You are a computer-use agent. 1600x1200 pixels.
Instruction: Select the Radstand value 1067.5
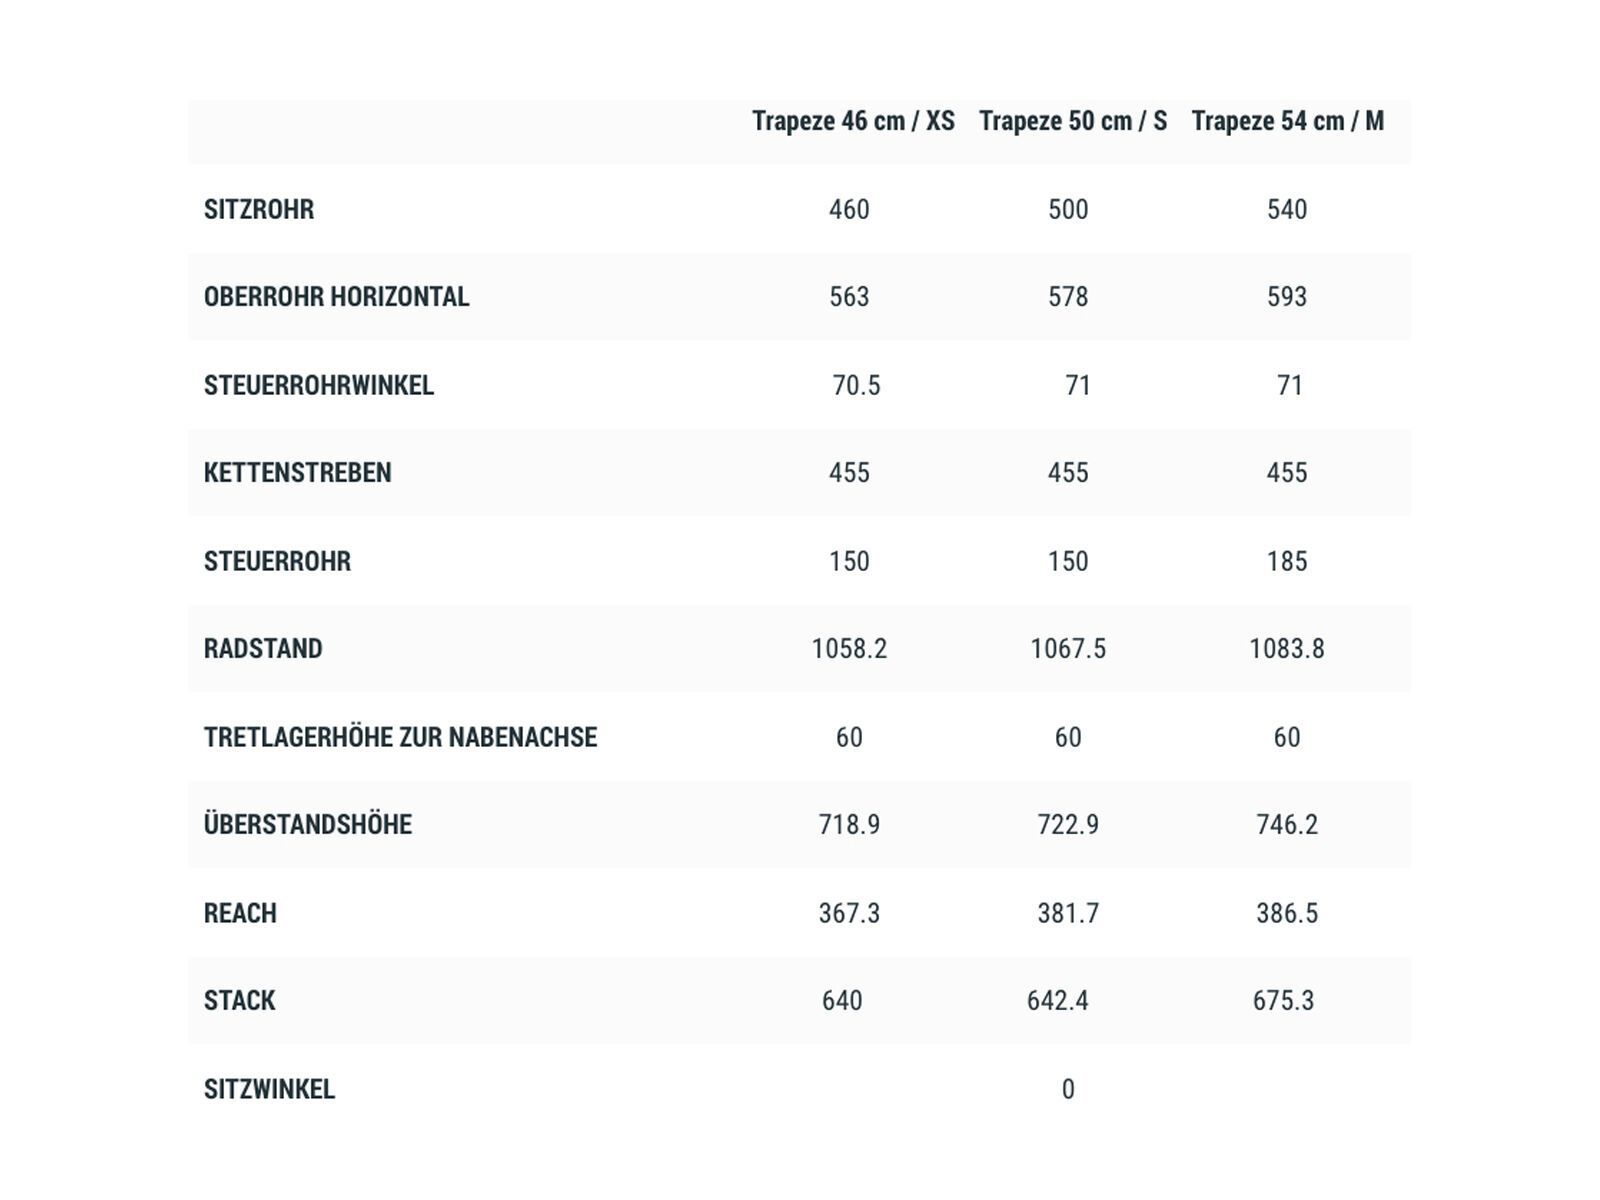[1068, 649]
